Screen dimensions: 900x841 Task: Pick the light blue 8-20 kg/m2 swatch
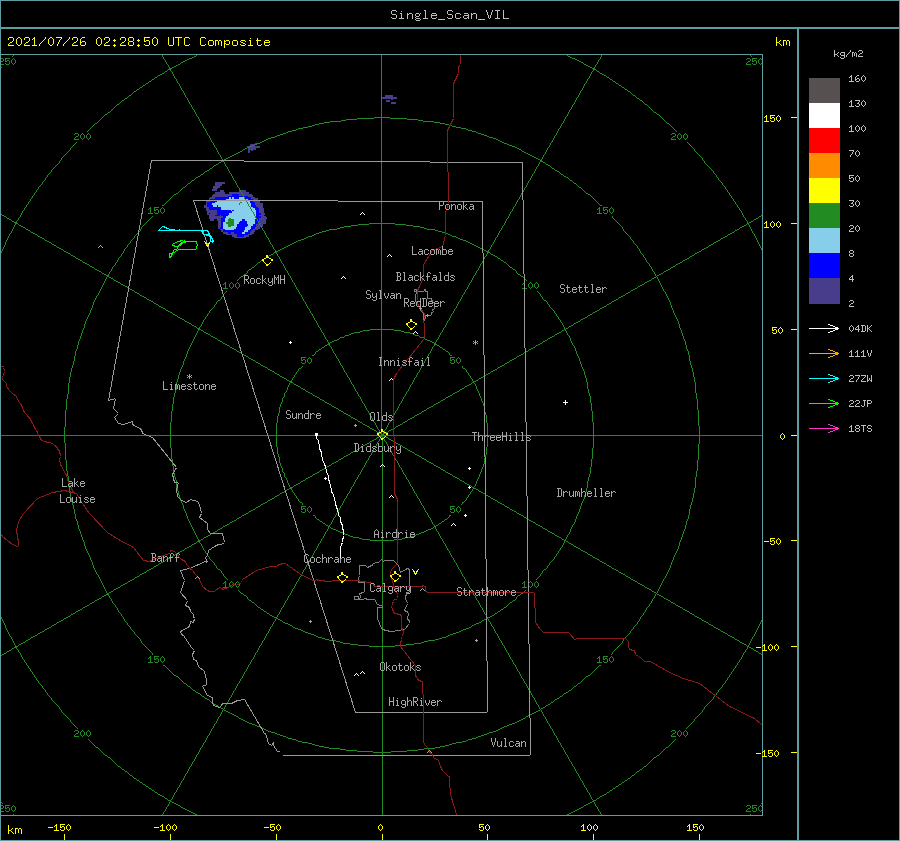pyautogui.click(x=824, y=241)
